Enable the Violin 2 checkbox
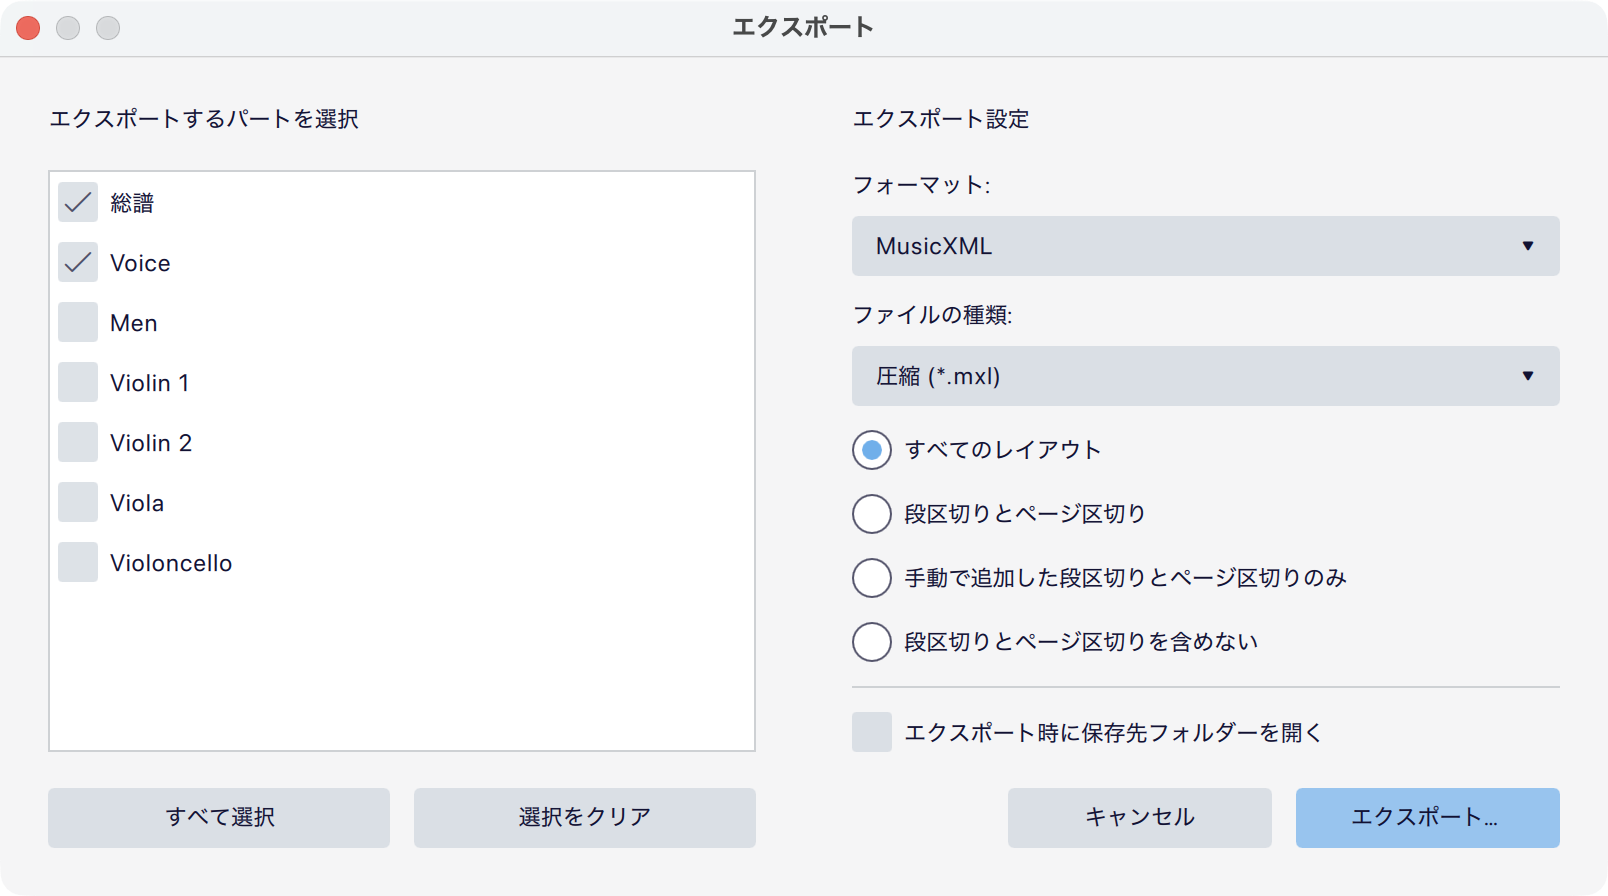 coord(78,443)
